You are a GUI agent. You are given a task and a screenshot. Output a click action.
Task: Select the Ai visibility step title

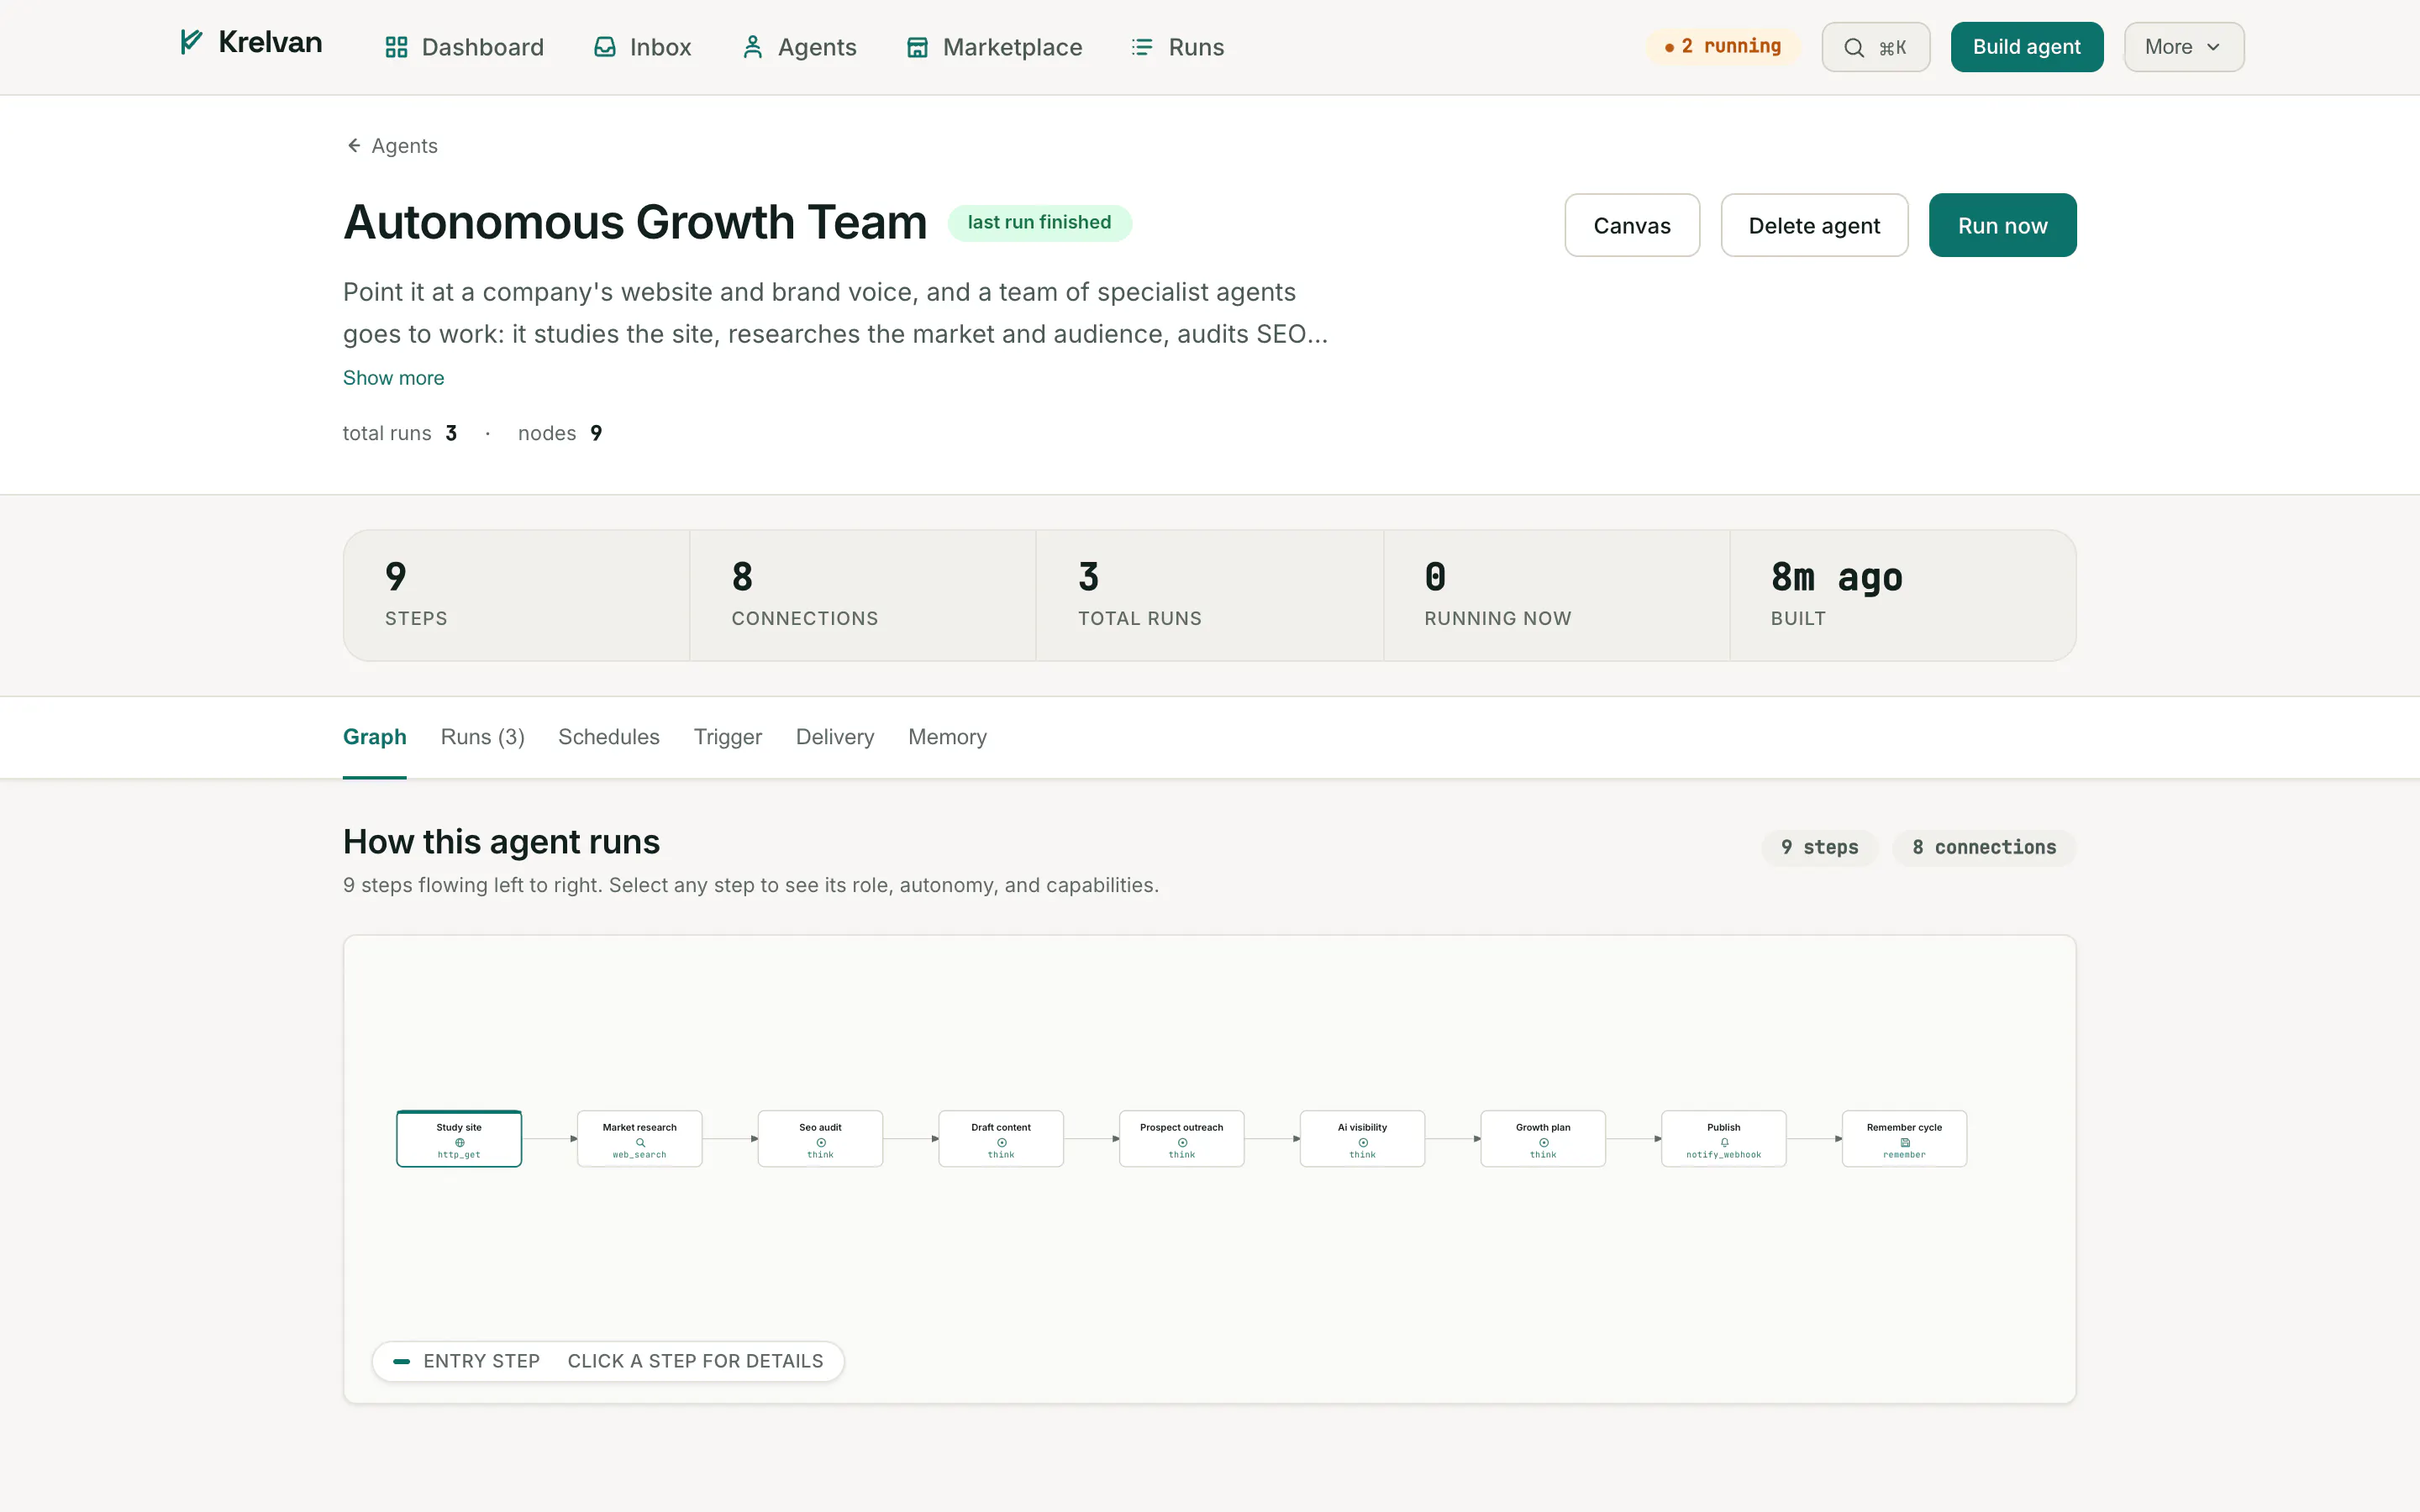pos(1362,1127)
